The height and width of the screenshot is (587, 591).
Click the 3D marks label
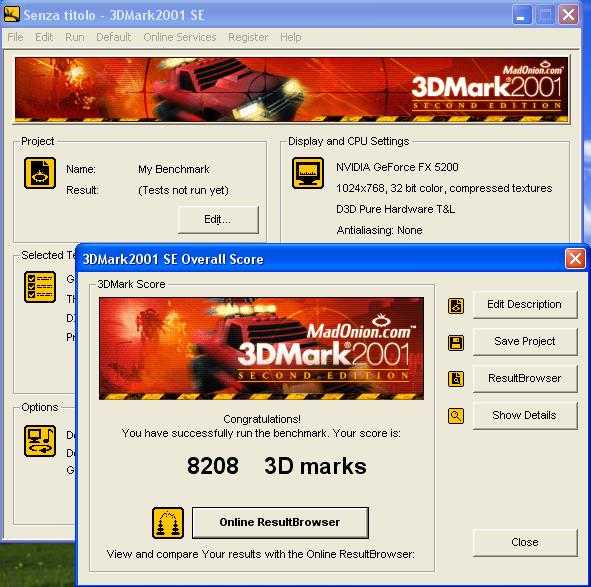315,466
